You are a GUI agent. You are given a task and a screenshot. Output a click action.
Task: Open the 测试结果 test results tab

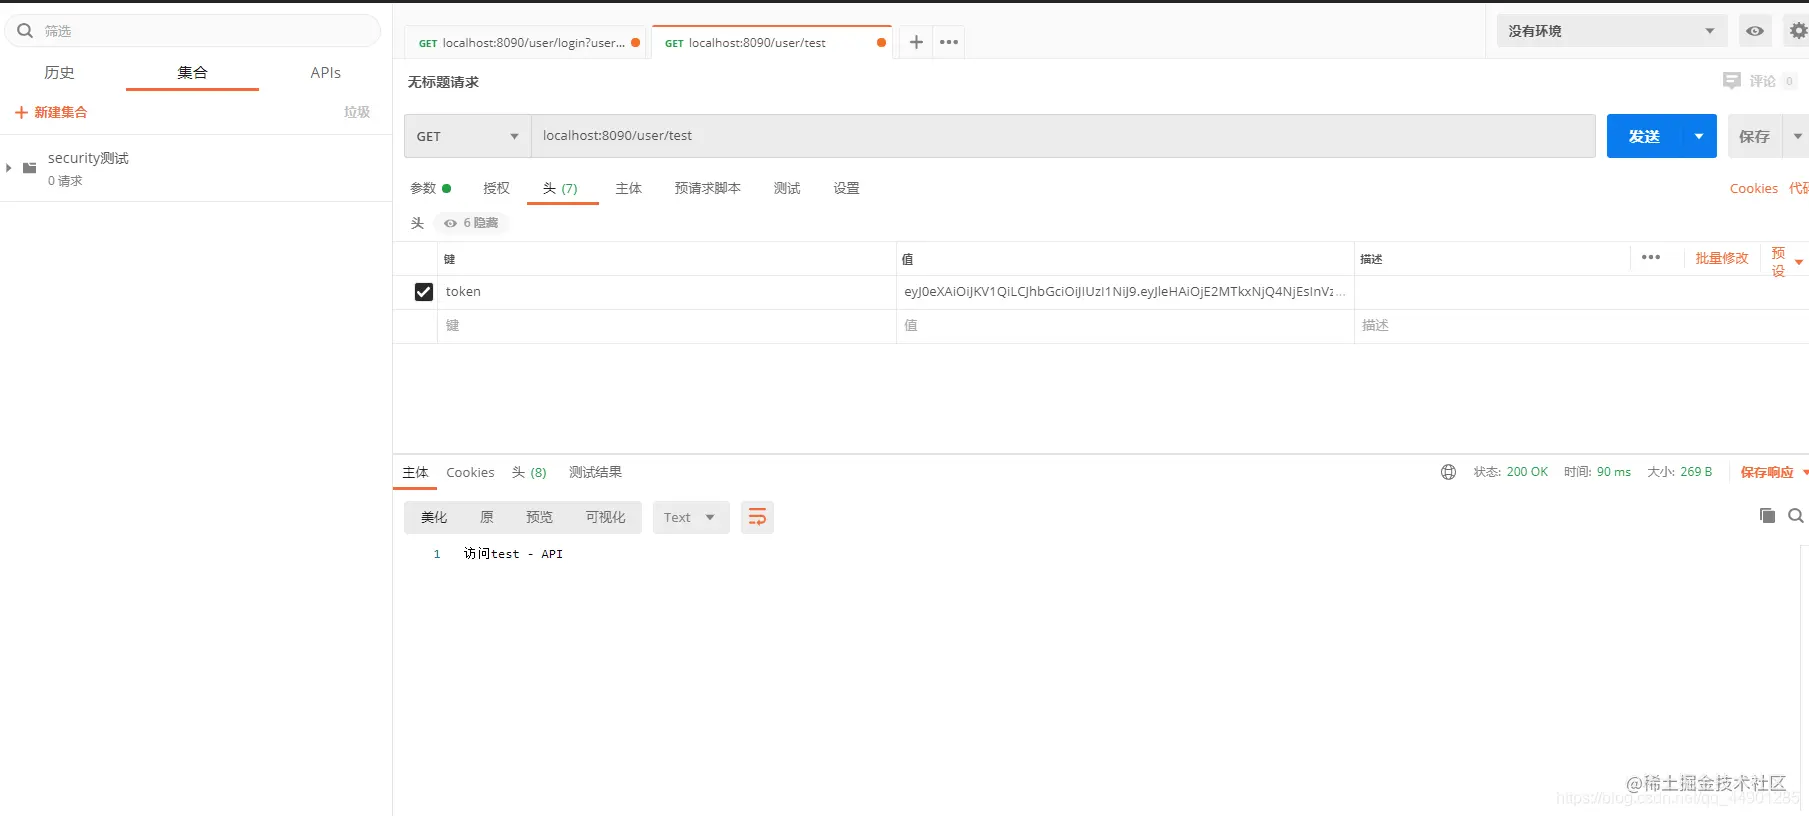pyautogui.click(x=595, y=472)
